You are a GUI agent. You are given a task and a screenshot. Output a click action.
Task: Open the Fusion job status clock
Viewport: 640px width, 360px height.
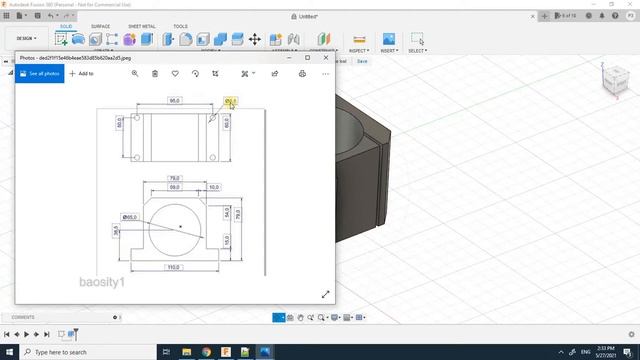pyautogui.click(x=589, y=16)
